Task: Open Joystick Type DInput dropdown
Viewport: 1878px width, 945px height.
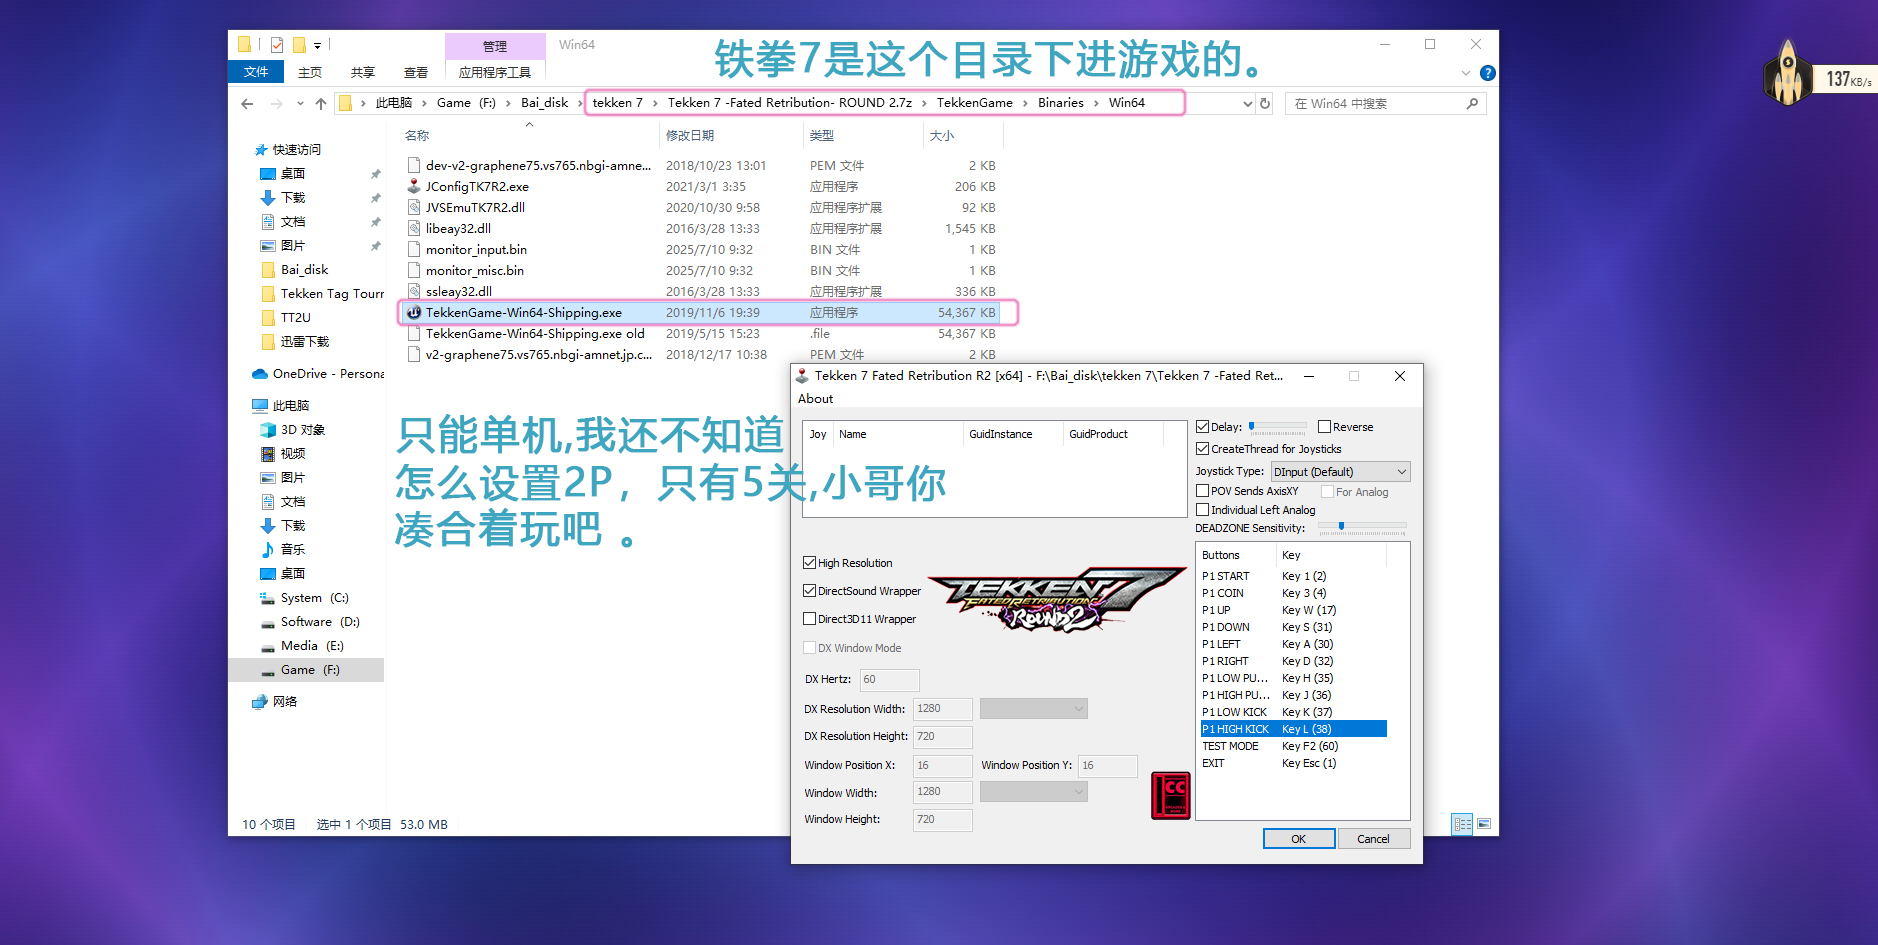Action: (x=1341, y=471)
